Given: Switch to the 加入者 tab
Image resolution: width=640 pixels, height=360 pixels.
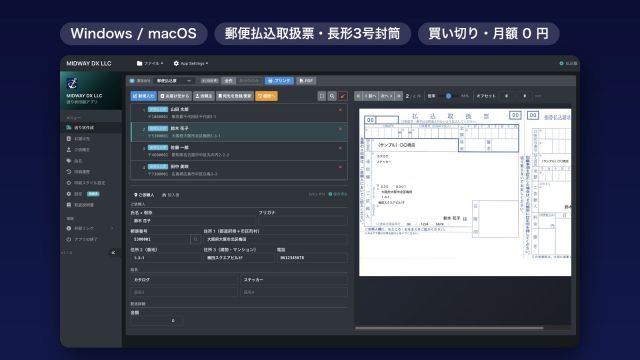Looking at the screenshot, I should [171, 195].
